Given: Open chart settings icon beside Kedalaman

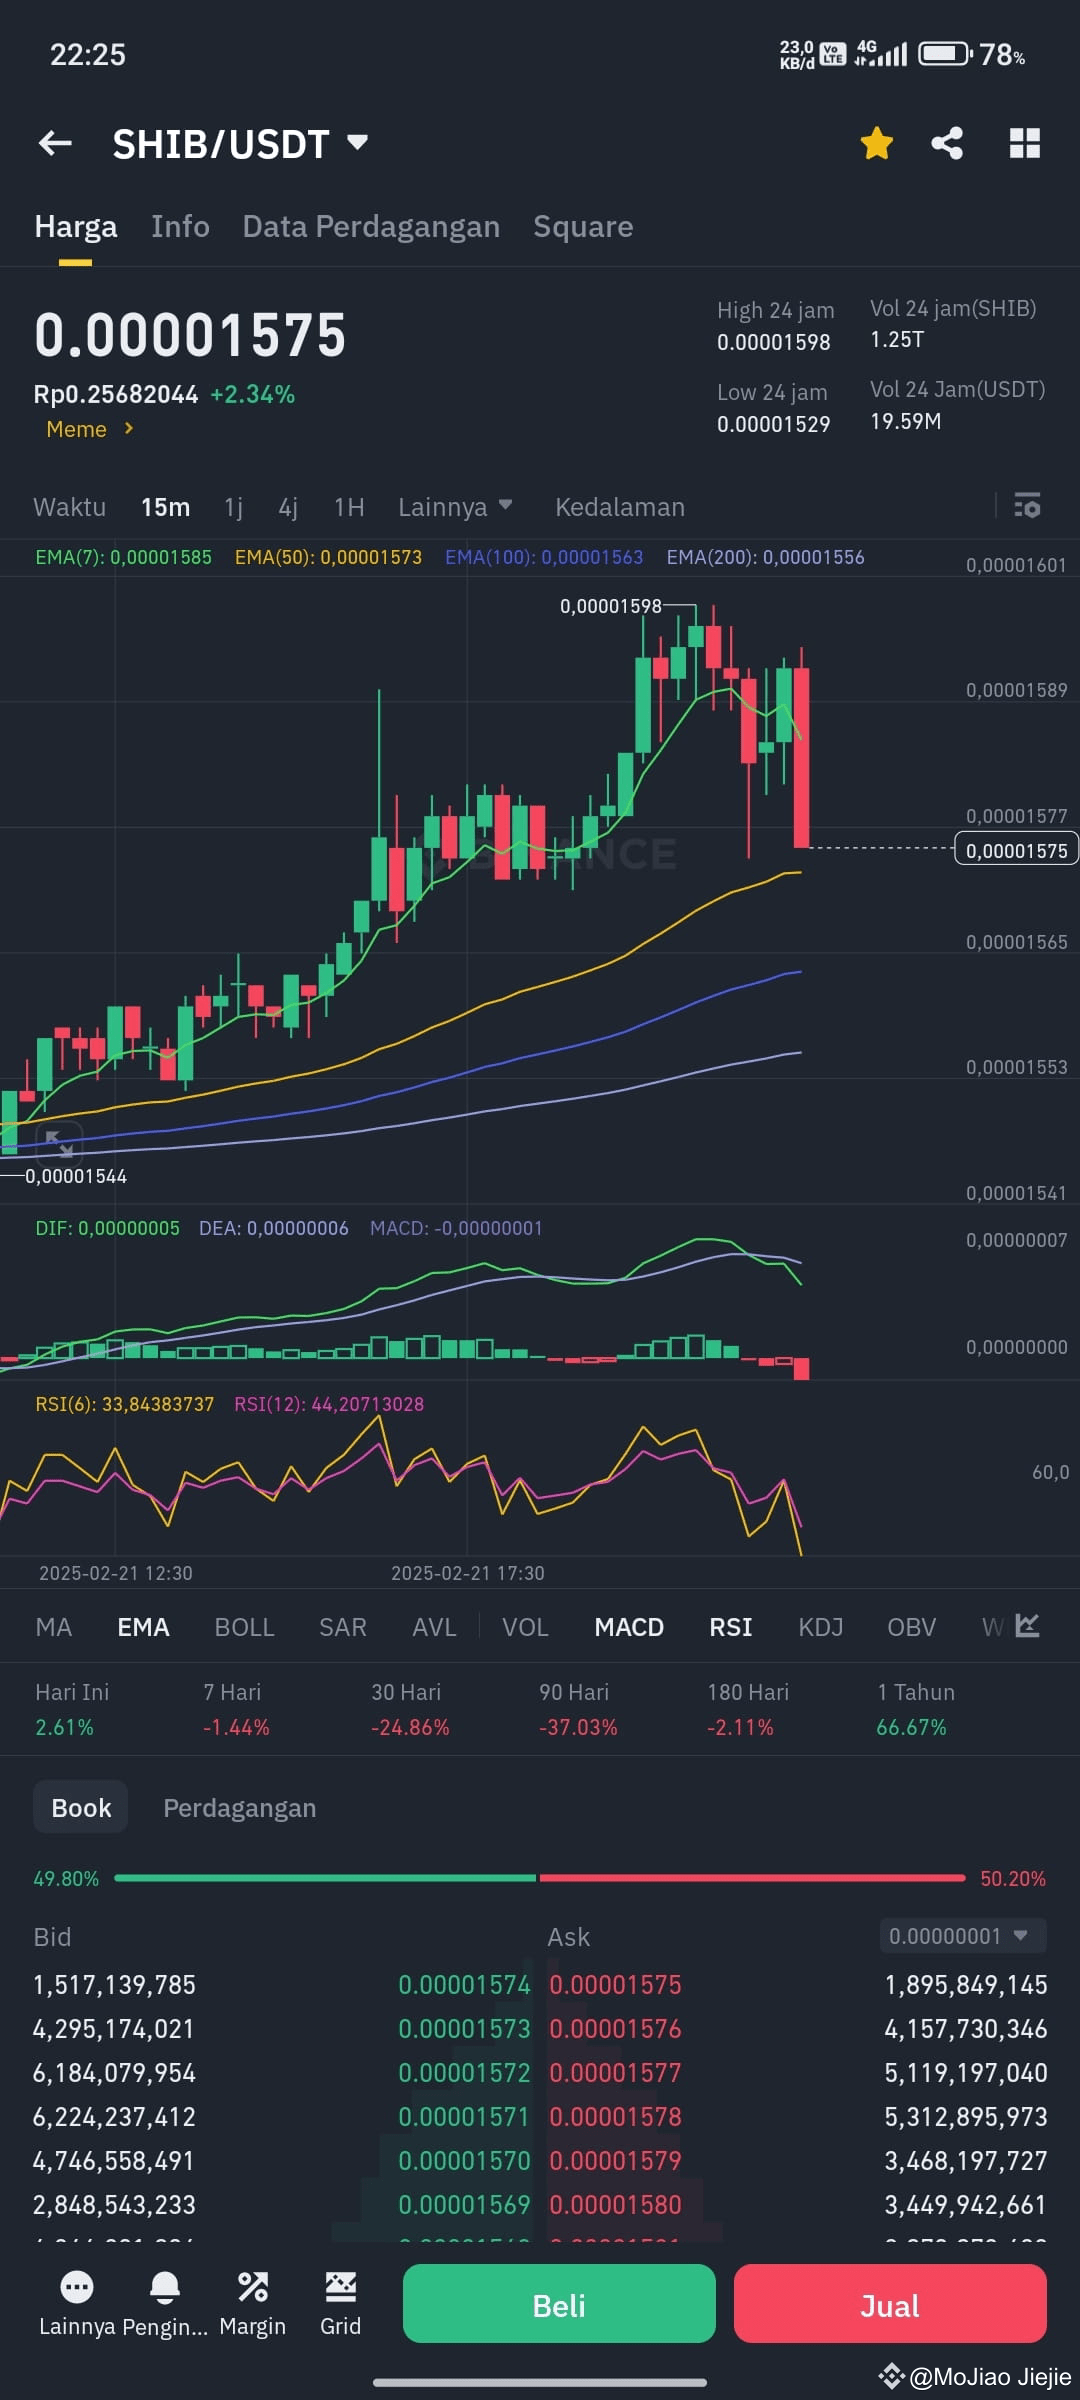Looking at the screenshot, I should 1027,505.
